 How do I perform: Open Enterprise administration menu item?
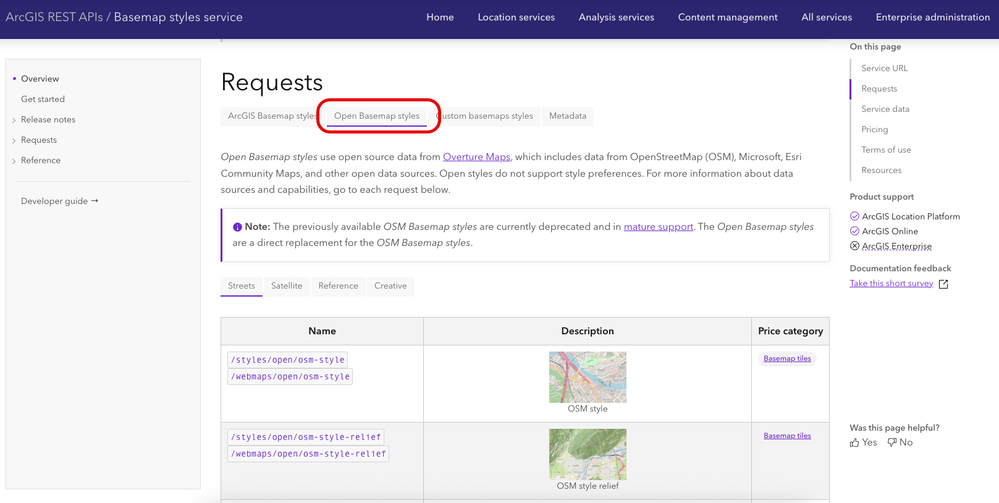click(x=933, y=17)
